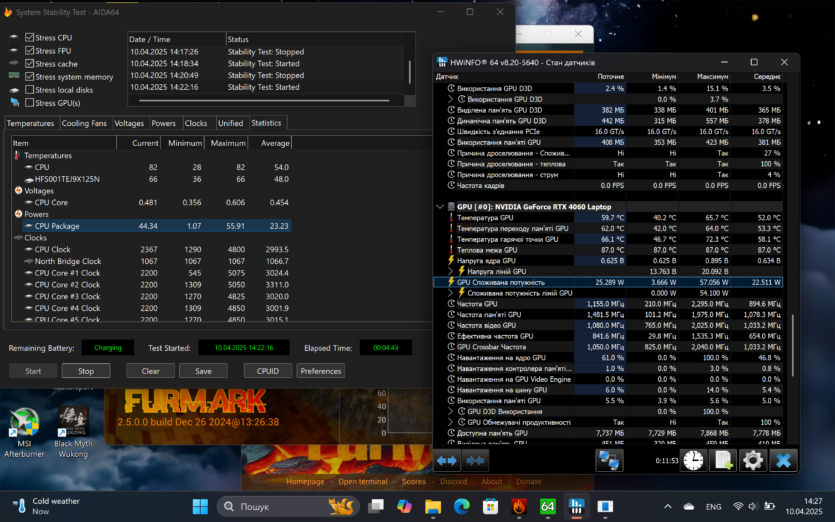This screenshot has height=522, width=835.
Task: Expand GPU D3D Використання row
Action: tap(451, 411)
